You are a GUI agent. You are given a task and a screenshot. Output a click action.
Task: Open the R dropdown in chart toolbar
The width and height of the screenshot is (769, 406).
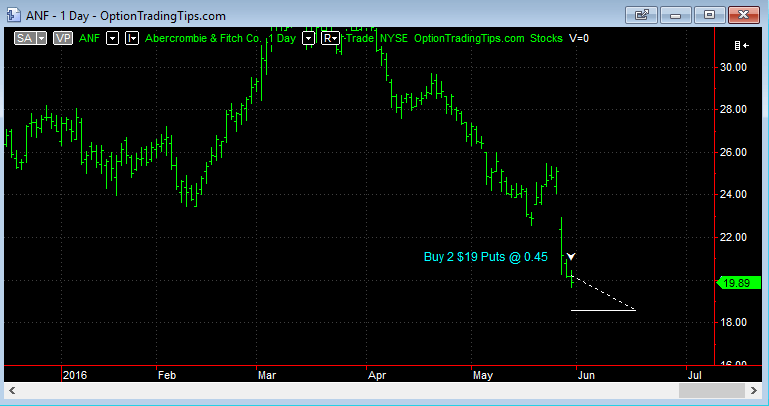[331, 38]
